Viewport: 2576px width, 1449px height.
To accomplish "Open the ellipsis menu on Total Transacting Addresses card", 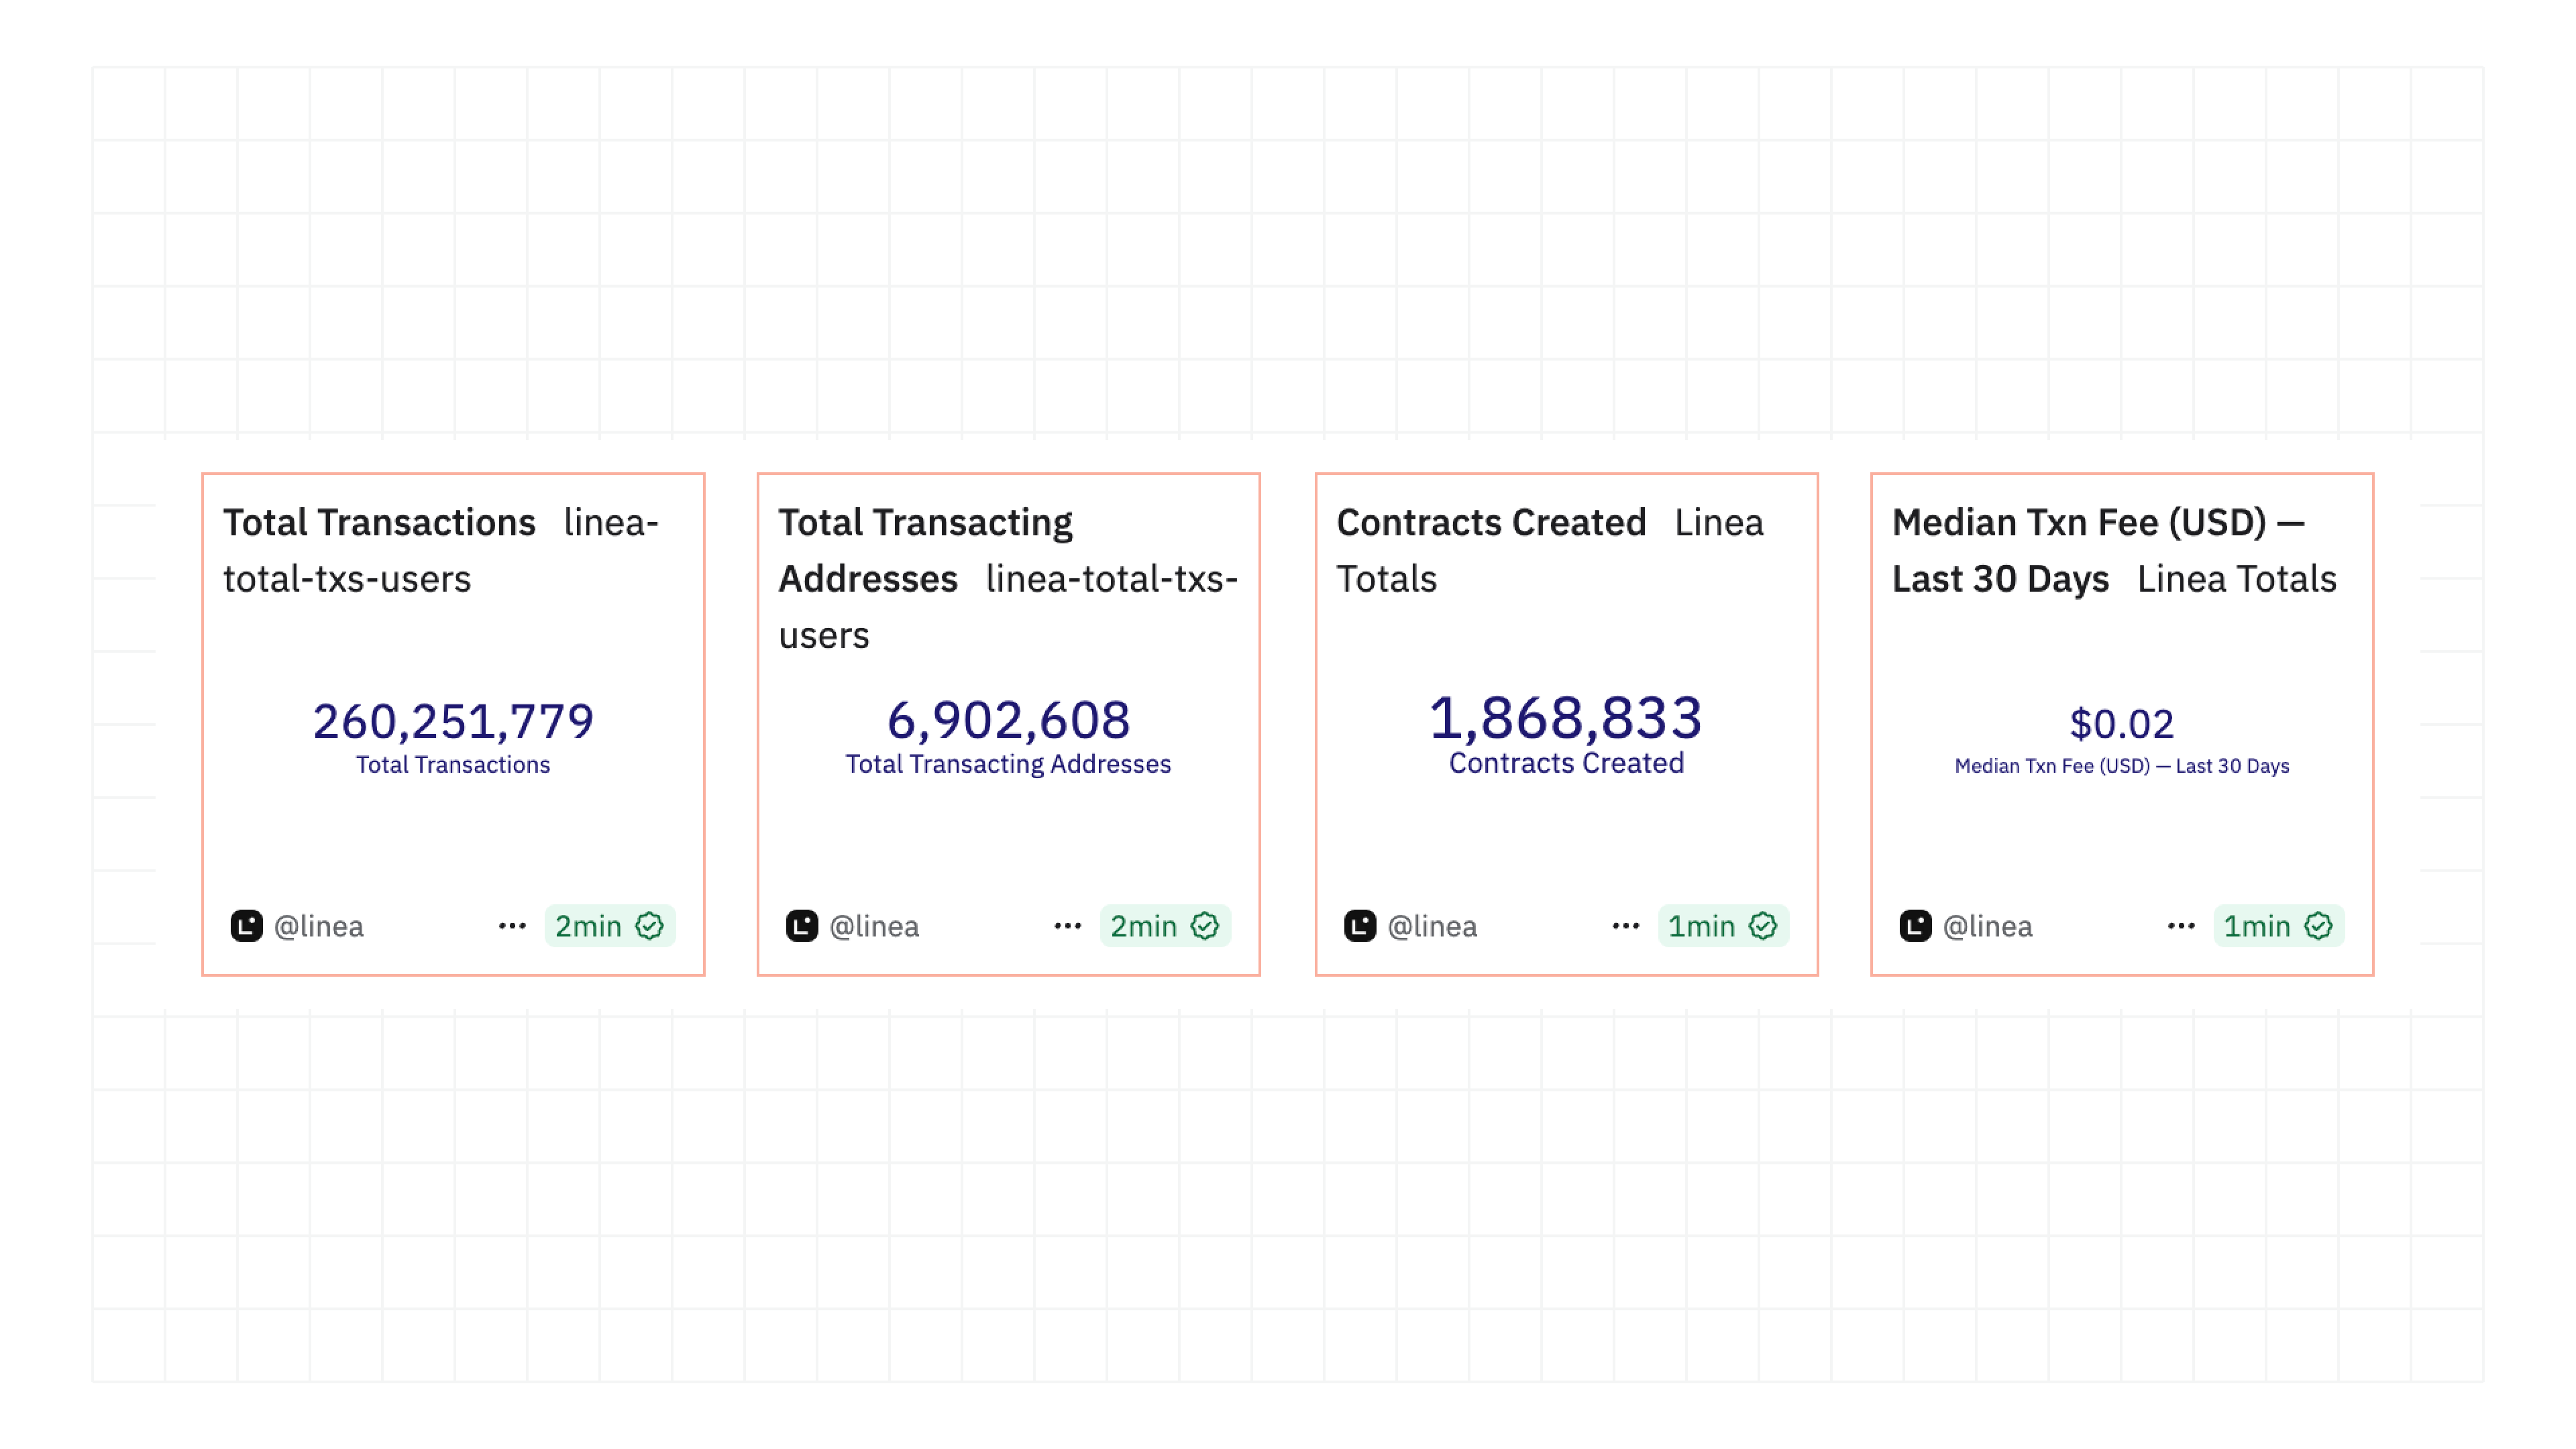I will [1068, 926].
